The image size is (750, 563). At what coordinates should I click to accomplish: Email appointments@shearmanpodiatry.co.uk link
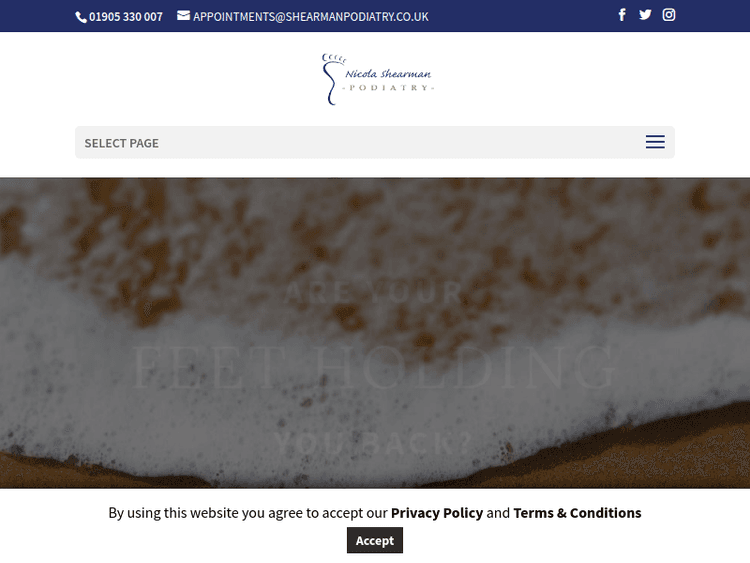tap(310, 17)
